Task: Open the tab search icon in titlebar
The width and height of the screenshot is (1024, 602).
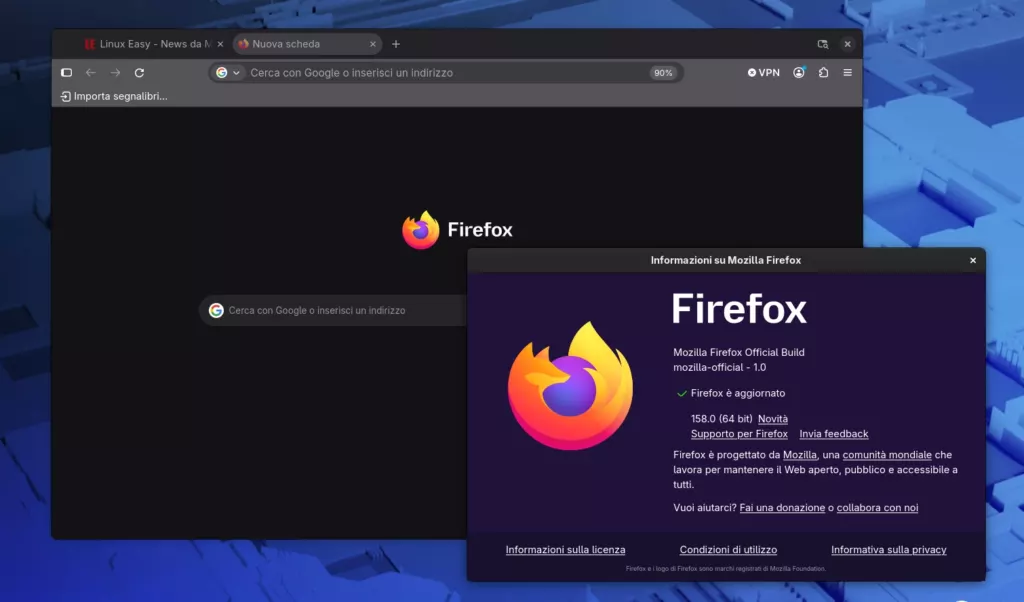Action: pos(823,44)
